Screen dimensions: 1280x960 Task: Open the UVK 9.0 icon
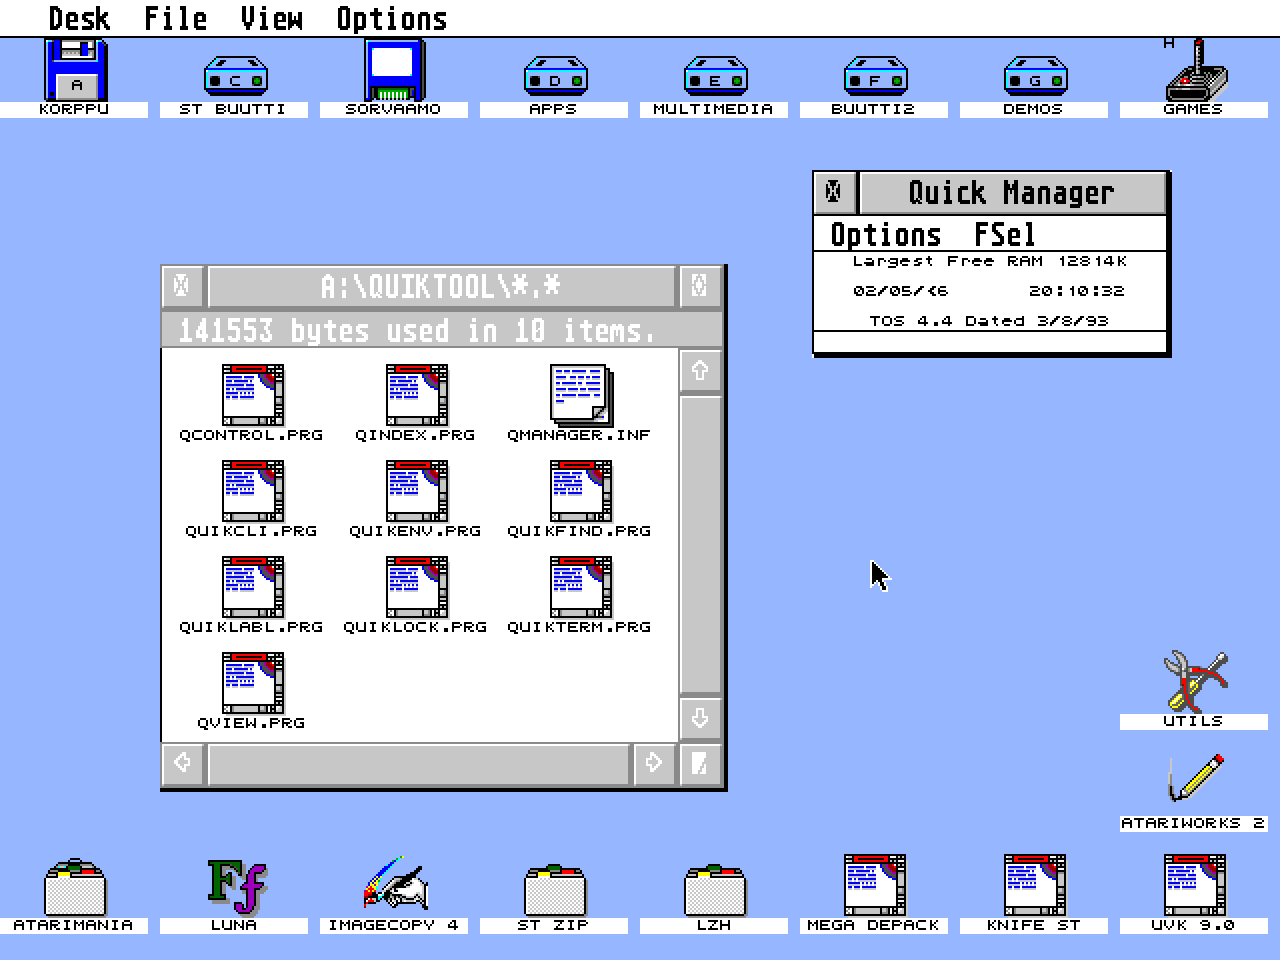click(1192, 883)
